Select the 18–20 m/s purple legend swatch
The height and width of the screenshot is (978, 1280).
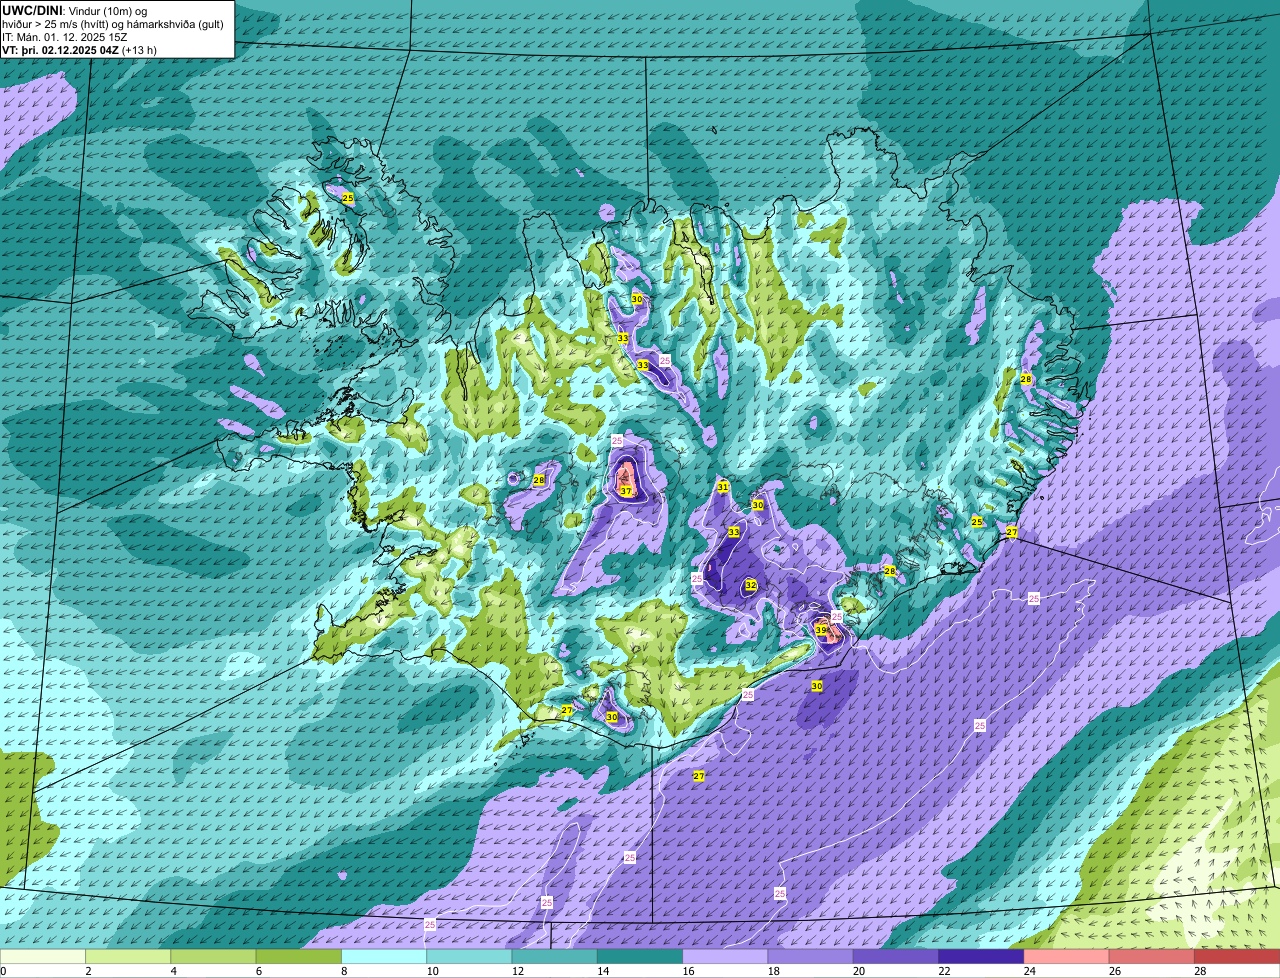pyautogui.click(x=811, y=957)
